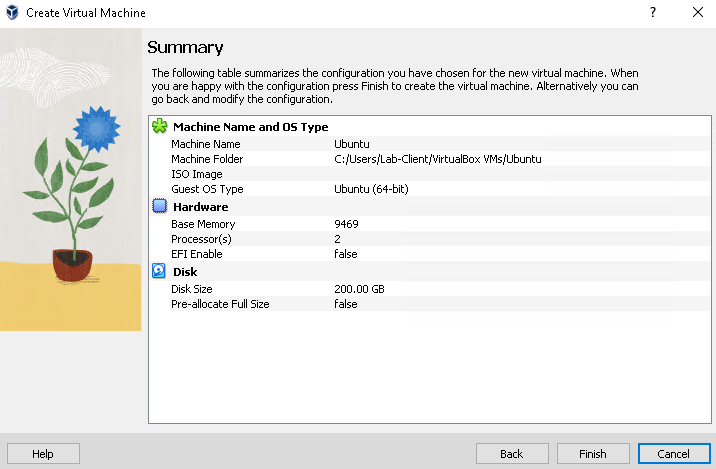Click the 200.00 GB disk size value
The height and width of the screenshot is (469, 716).
[x=359, y=289]
